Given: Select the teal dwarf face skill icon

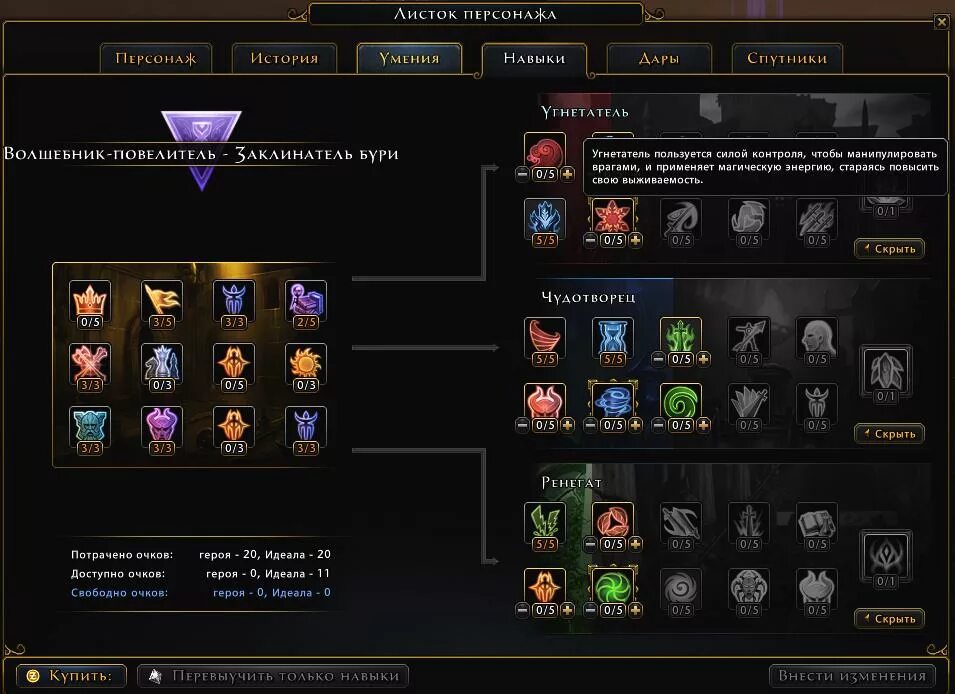Looking at the screenshot, I should (x=90, y=426).
